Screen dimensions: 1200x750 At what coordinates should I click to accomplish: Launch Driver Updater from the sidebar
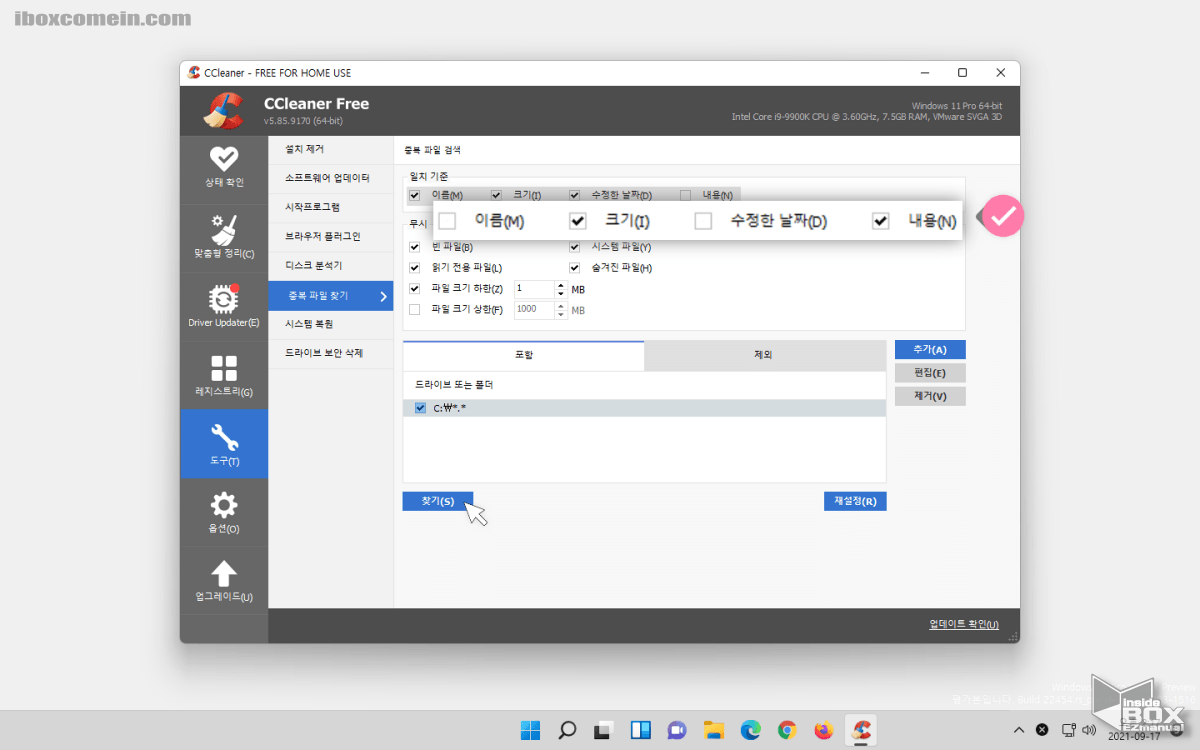click(224, 305)
